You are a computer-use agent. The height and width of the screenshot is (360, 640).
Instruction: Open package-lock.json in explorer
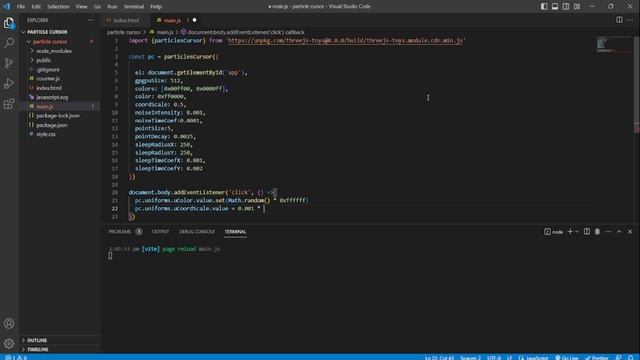click(60, 116)
